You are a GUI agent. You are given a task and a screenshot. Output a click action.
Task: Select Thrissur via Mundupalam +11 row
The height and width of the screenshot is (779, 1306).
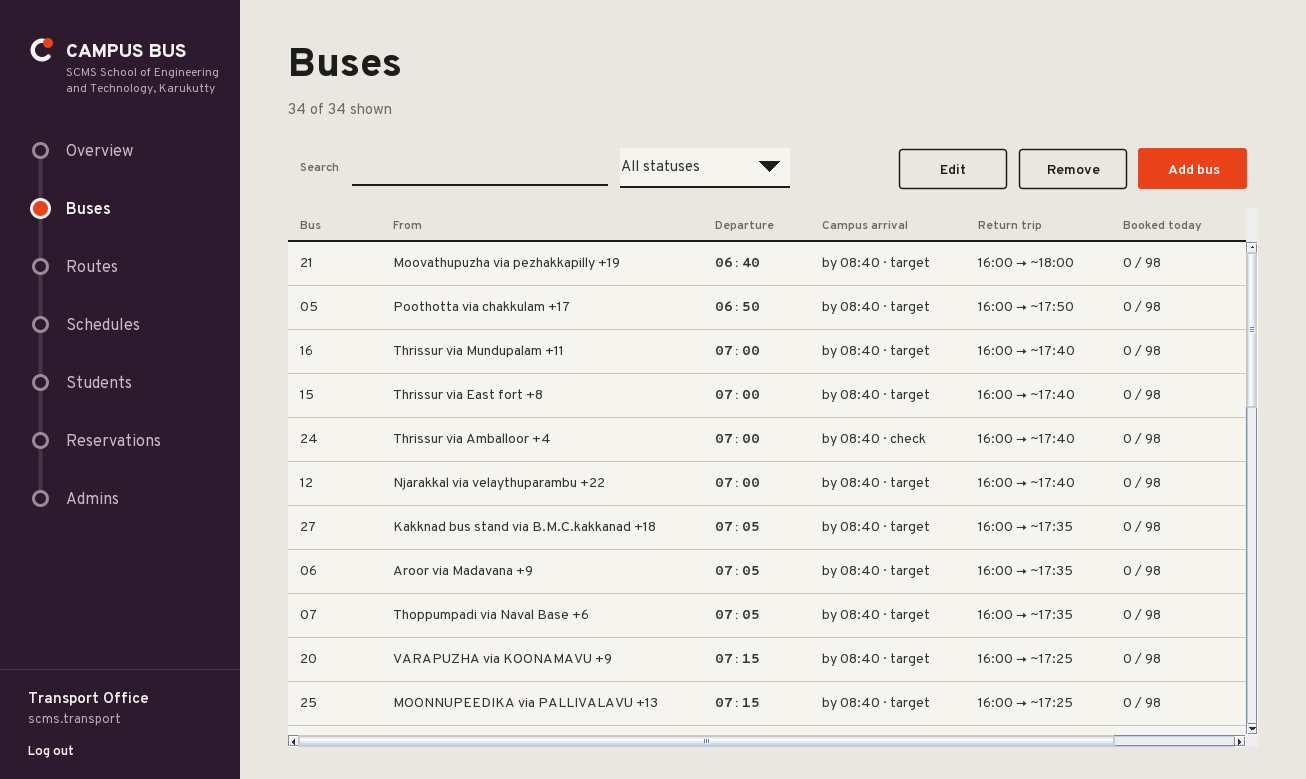tap(767, 351)
